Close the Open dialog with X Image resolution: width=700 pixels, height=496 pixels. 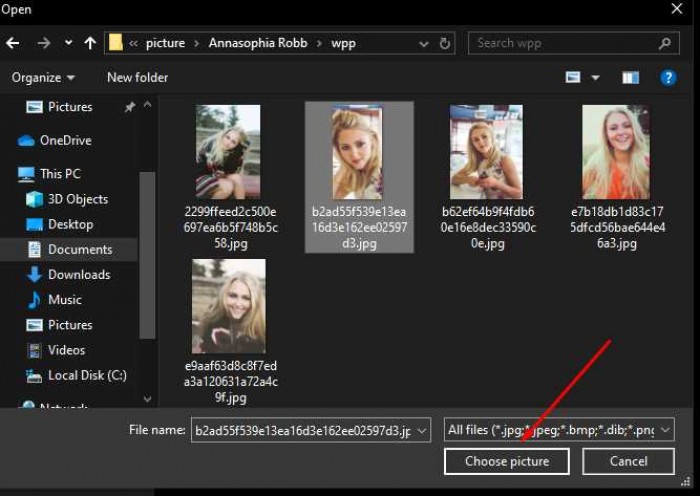677,8
